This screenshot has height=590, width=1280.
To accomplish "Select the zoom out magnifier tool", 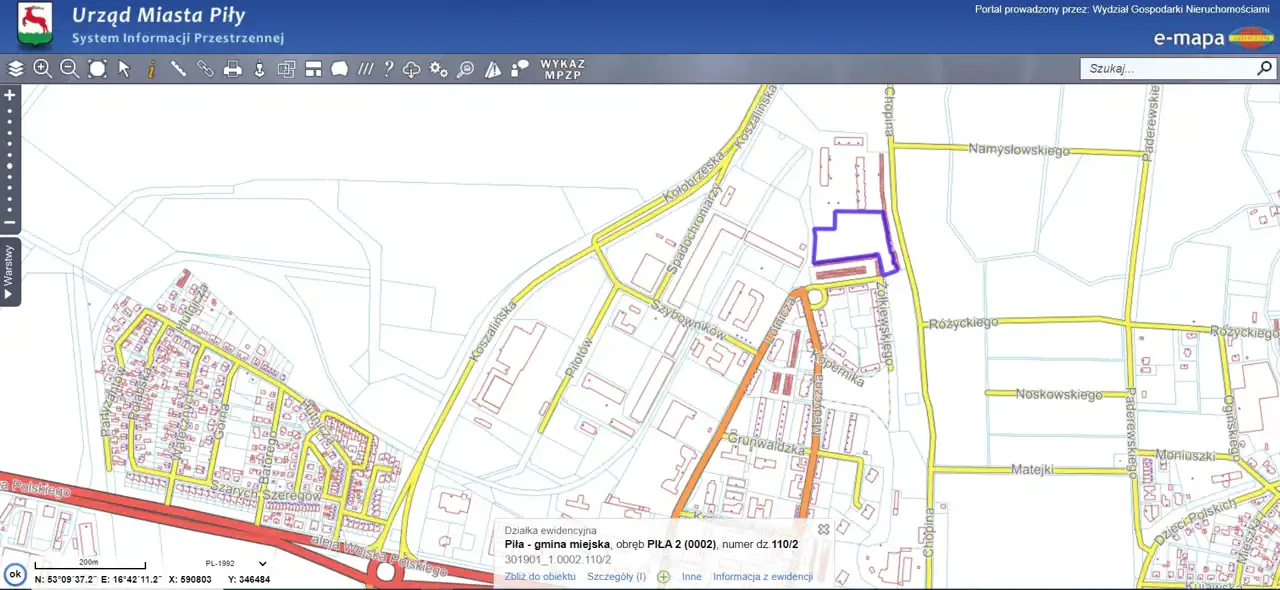I will (69, 69).
